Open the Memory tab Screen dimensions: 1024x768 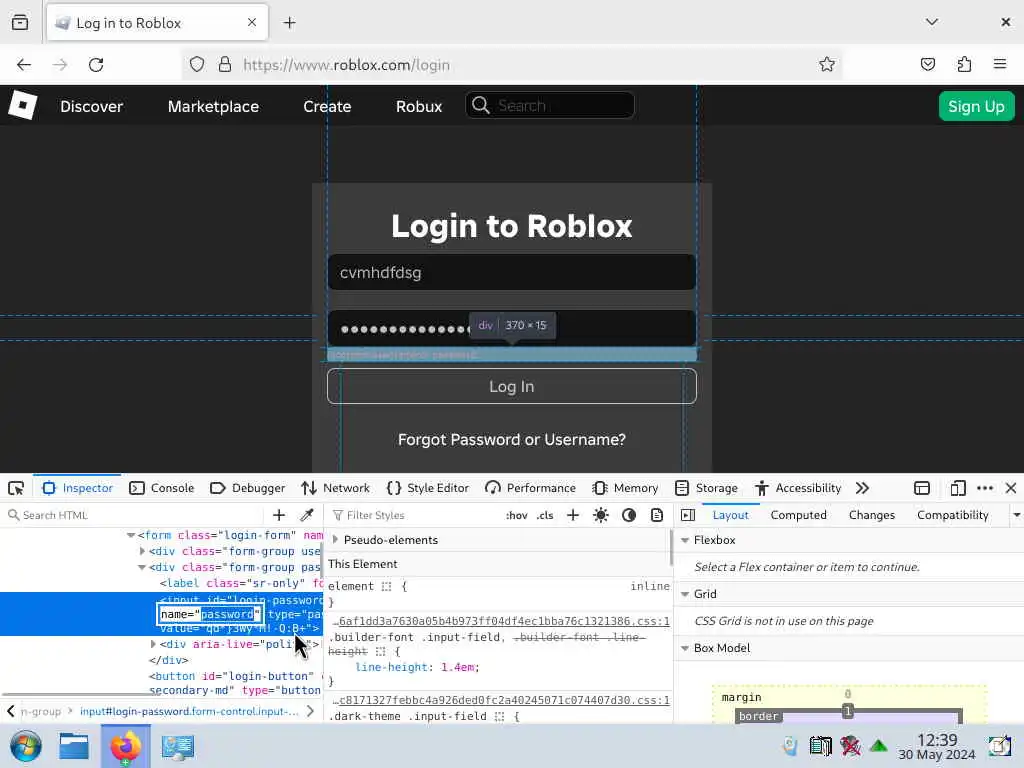(625, 488)
